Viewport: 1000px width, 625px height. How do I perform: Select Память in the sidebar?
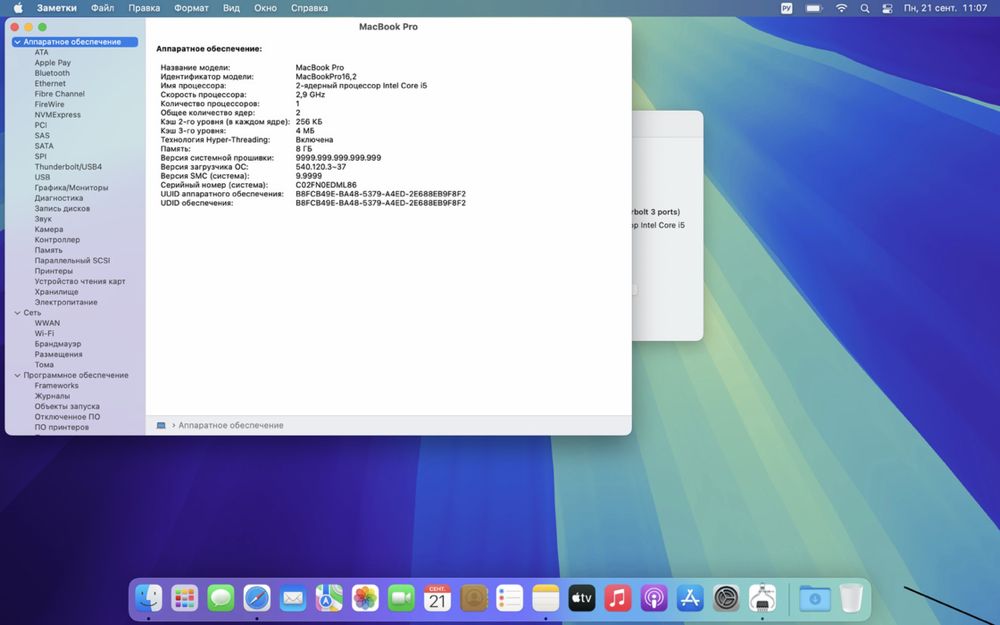click(x=48, y=251)
